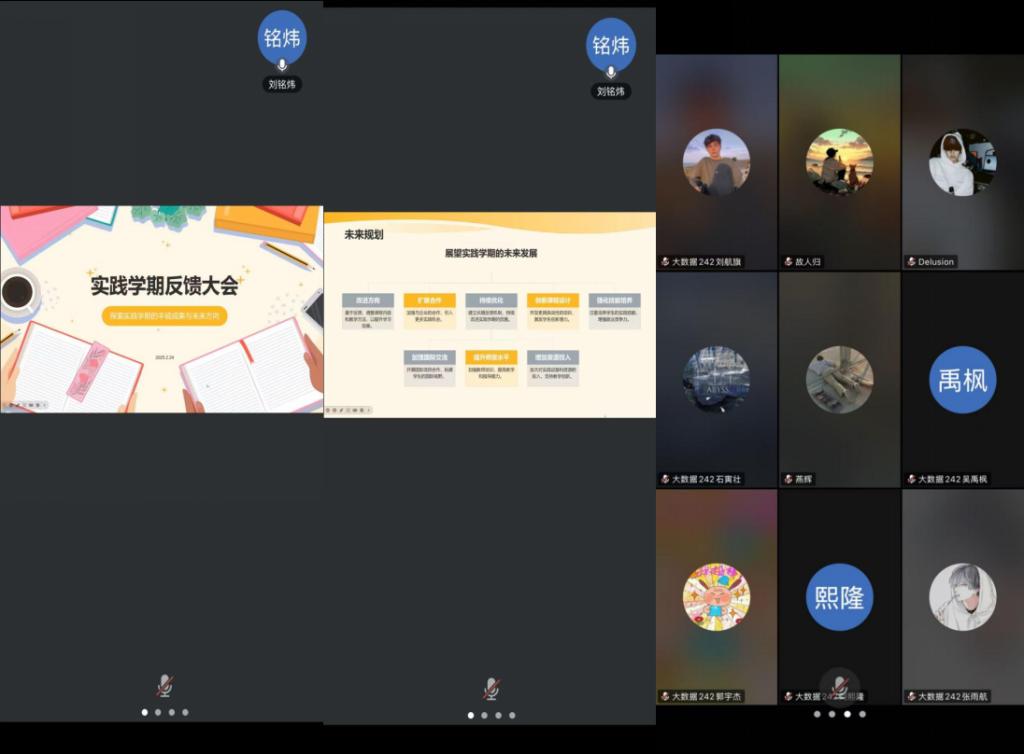The image size is (1024, 754).
Task: Unmute microphone in the left meeting panel
Action: click(164, 686)
